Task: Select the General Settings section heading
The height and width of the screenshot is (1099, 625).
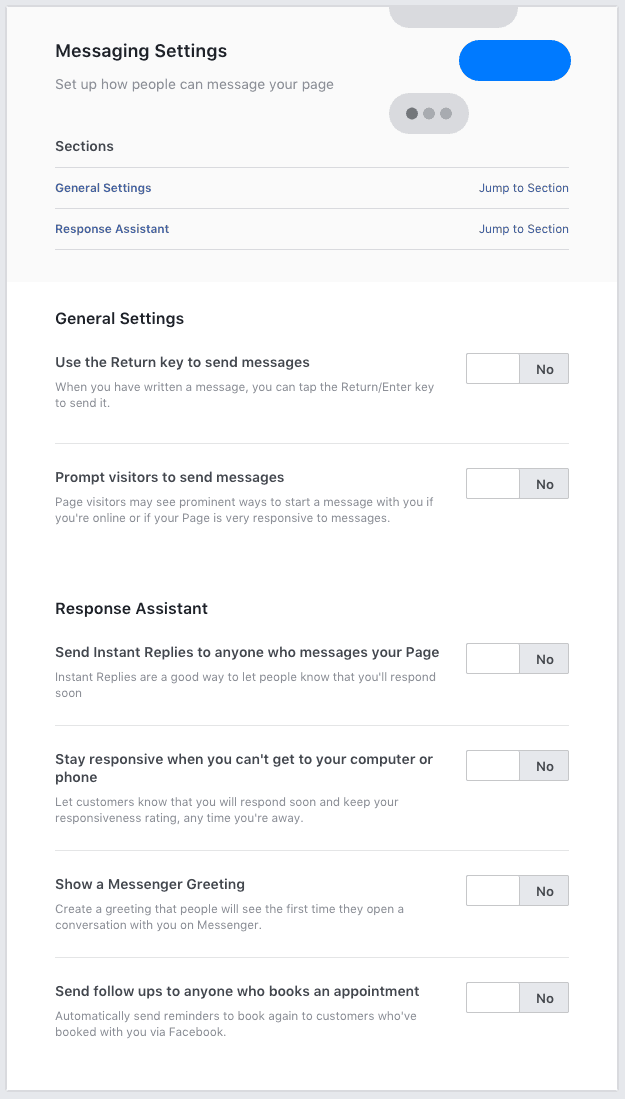Action: tap(119, 319)
